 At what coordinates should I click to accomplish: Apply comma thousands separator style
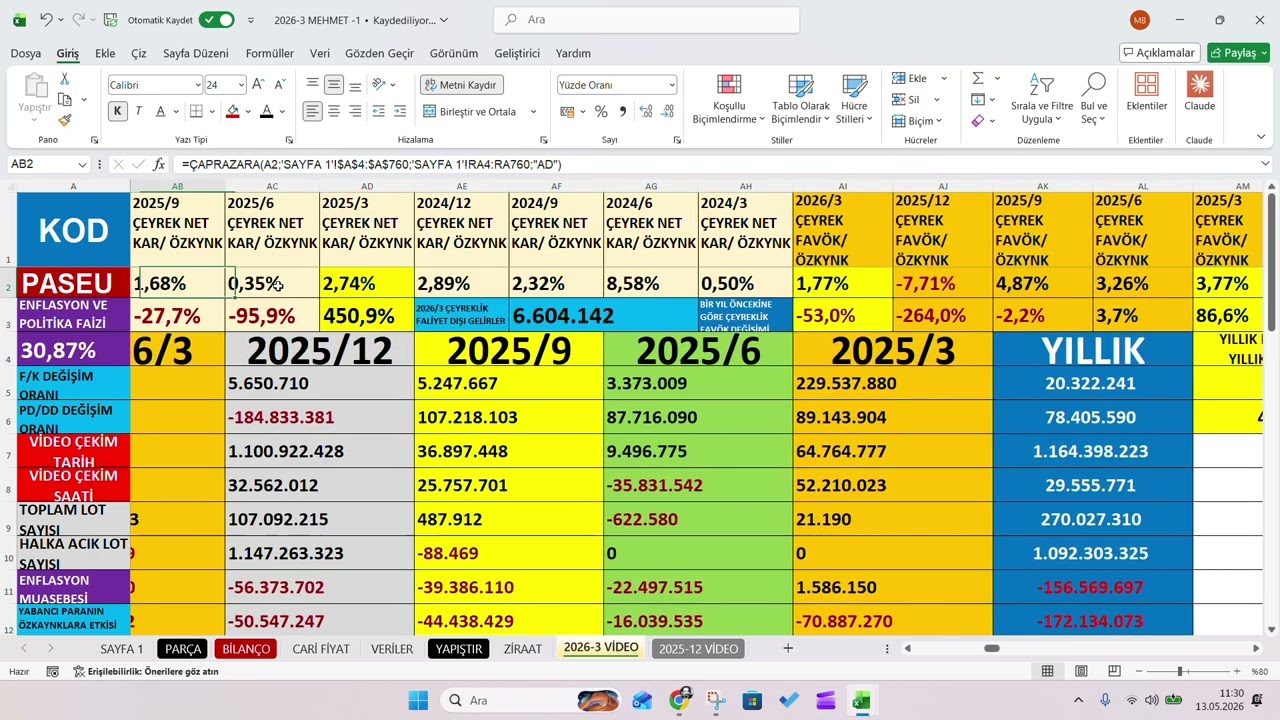click(622, 111)
